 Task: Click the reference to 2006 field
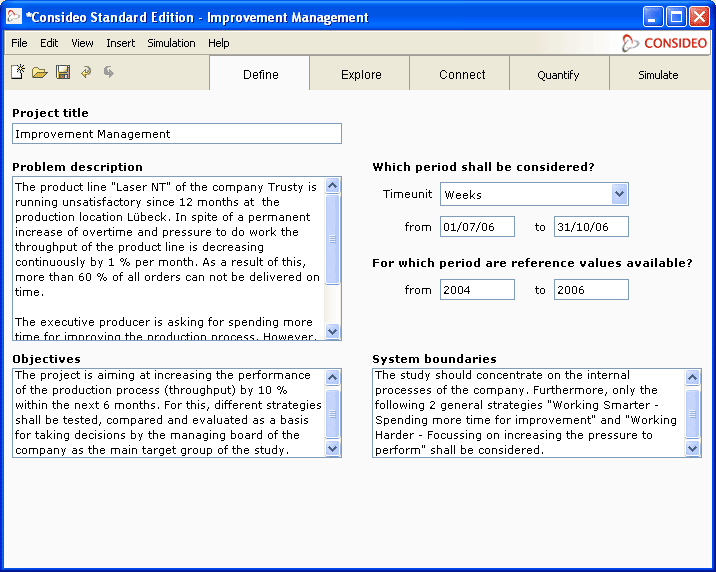tap(591, 290)
